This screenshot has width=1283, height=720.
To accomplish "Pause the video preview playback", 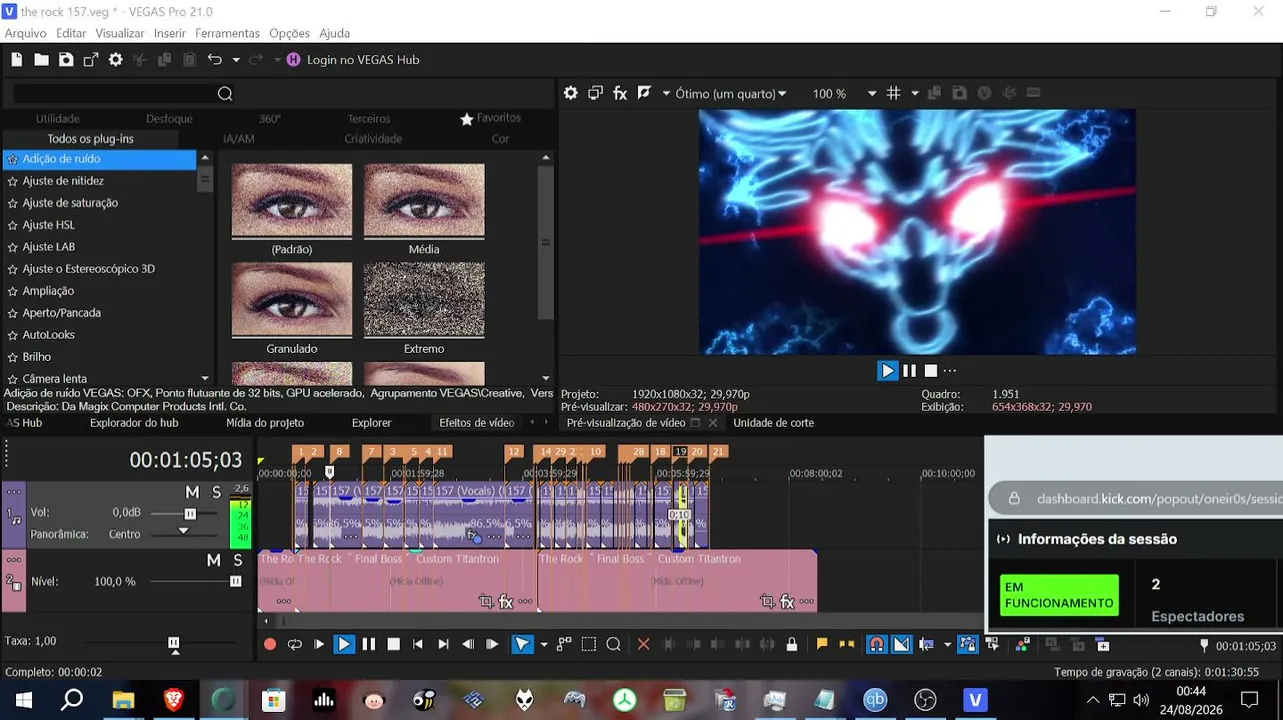I will [909, 371].
